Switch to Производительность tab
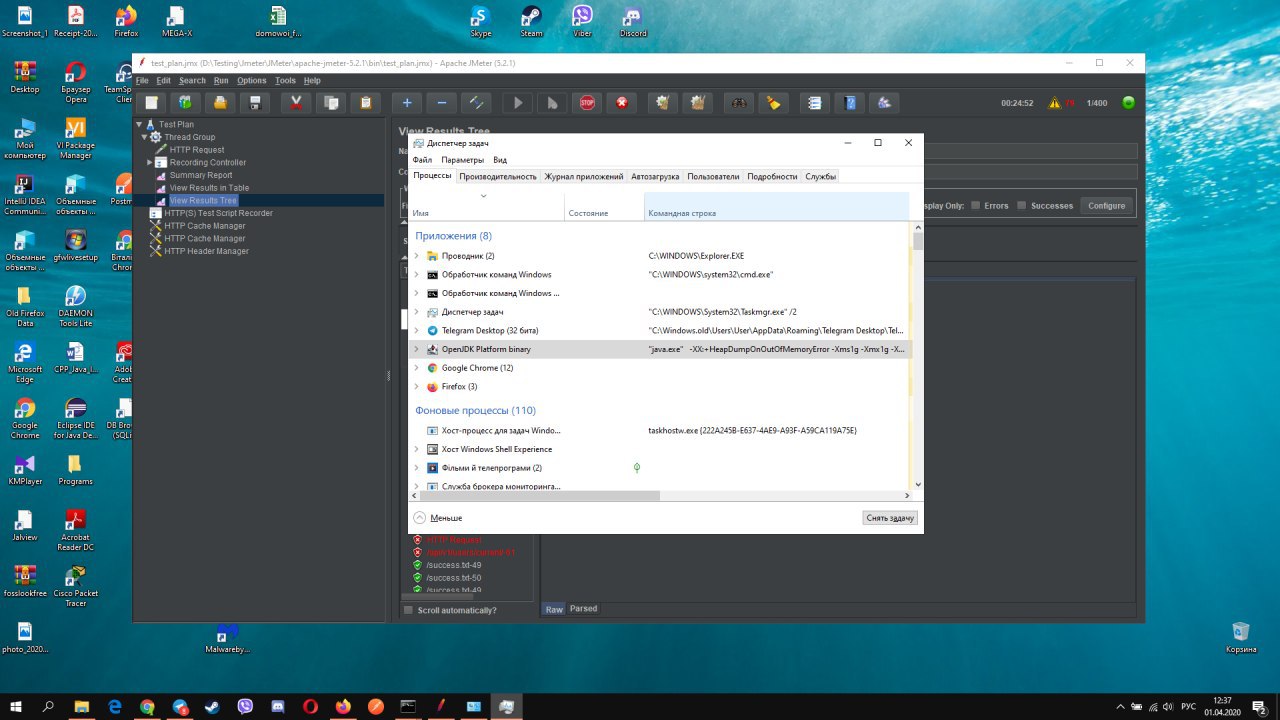 tap(498, 176)
